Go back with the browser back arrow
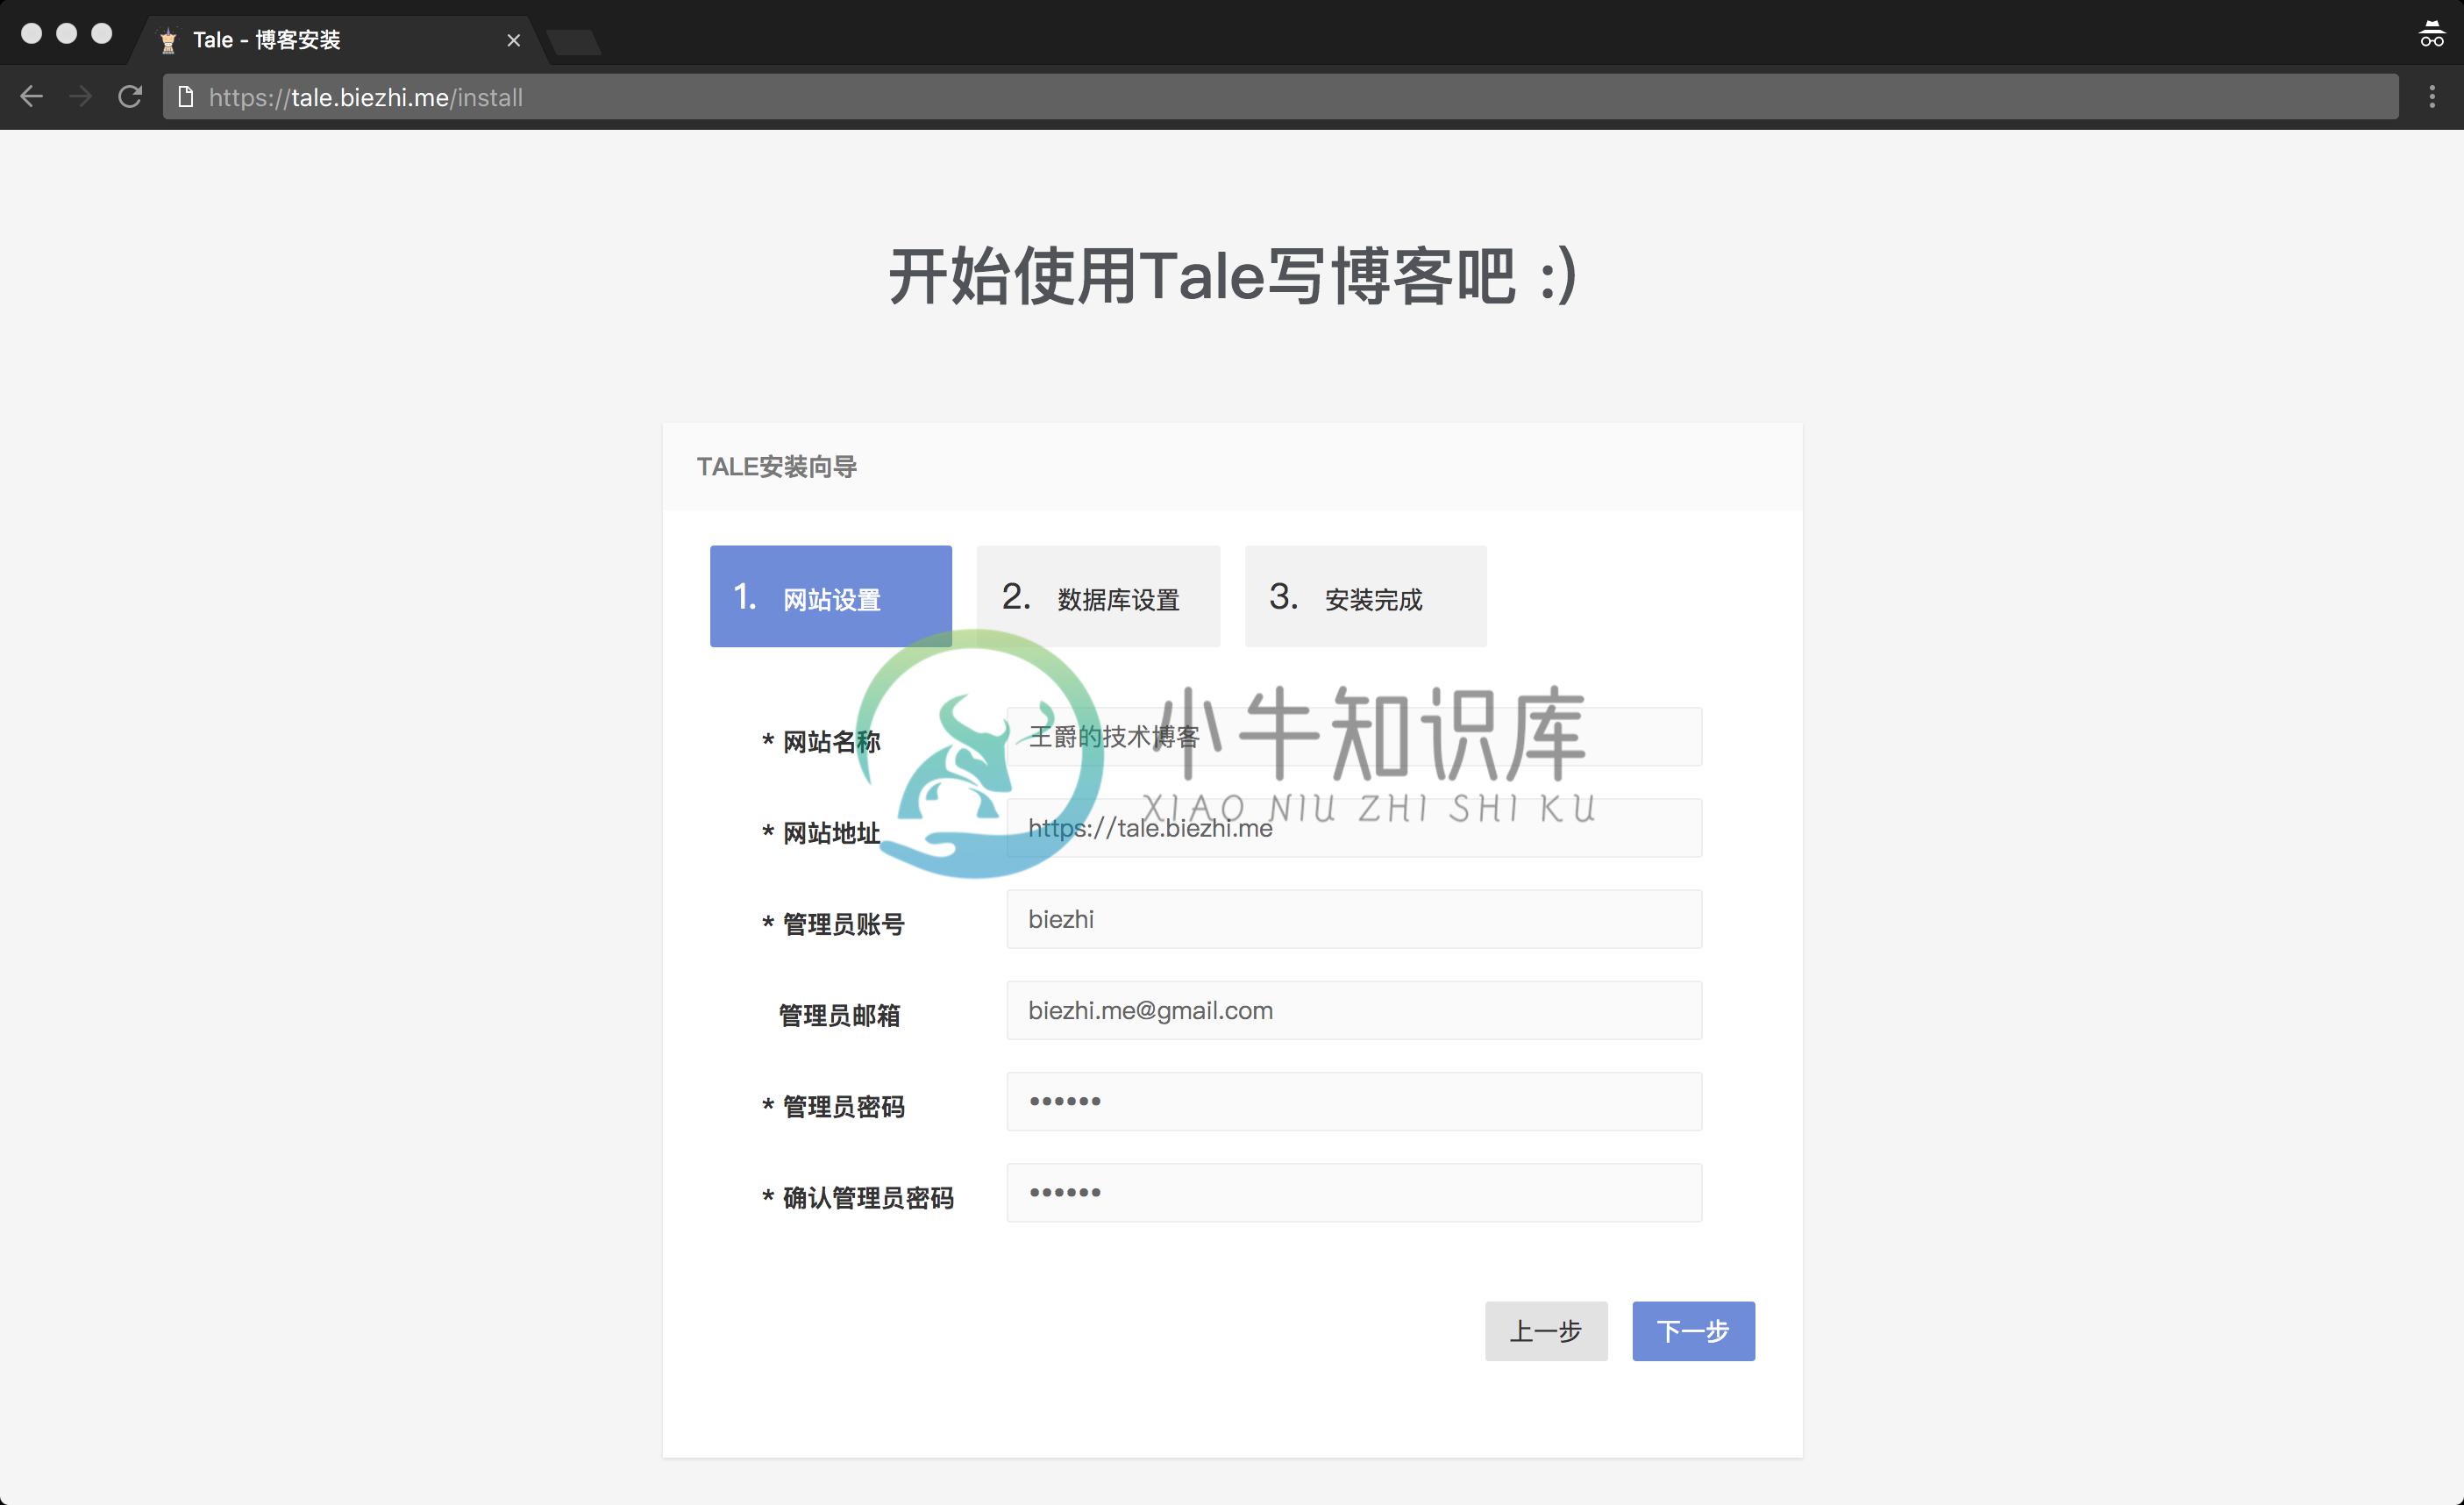Image resolution: width=2464 pixels, height=1505 pixels. pyautogui.click(x=32, y=97)
